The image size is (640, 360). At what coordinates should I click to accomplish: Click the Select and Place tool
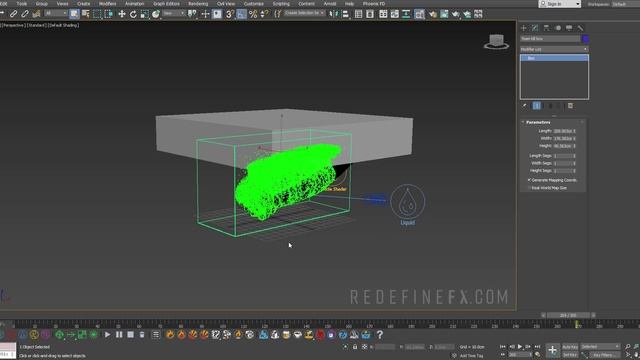156,14
